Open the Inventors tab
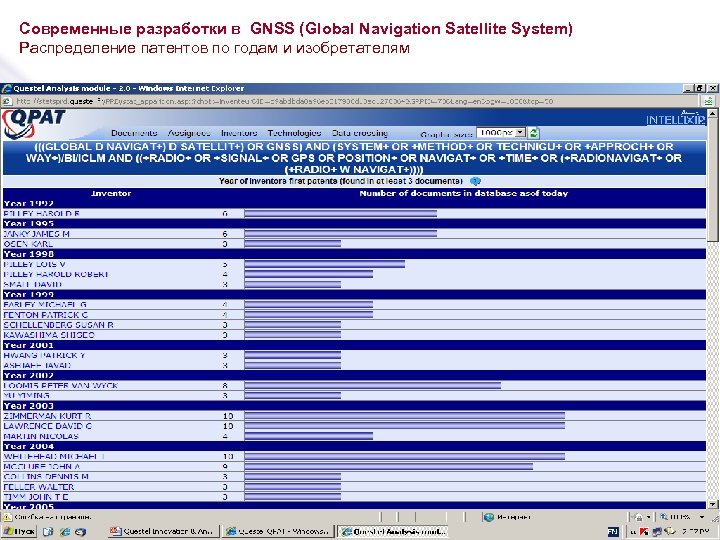This screenshot has height=540, width=720. (x=239, y=133)
